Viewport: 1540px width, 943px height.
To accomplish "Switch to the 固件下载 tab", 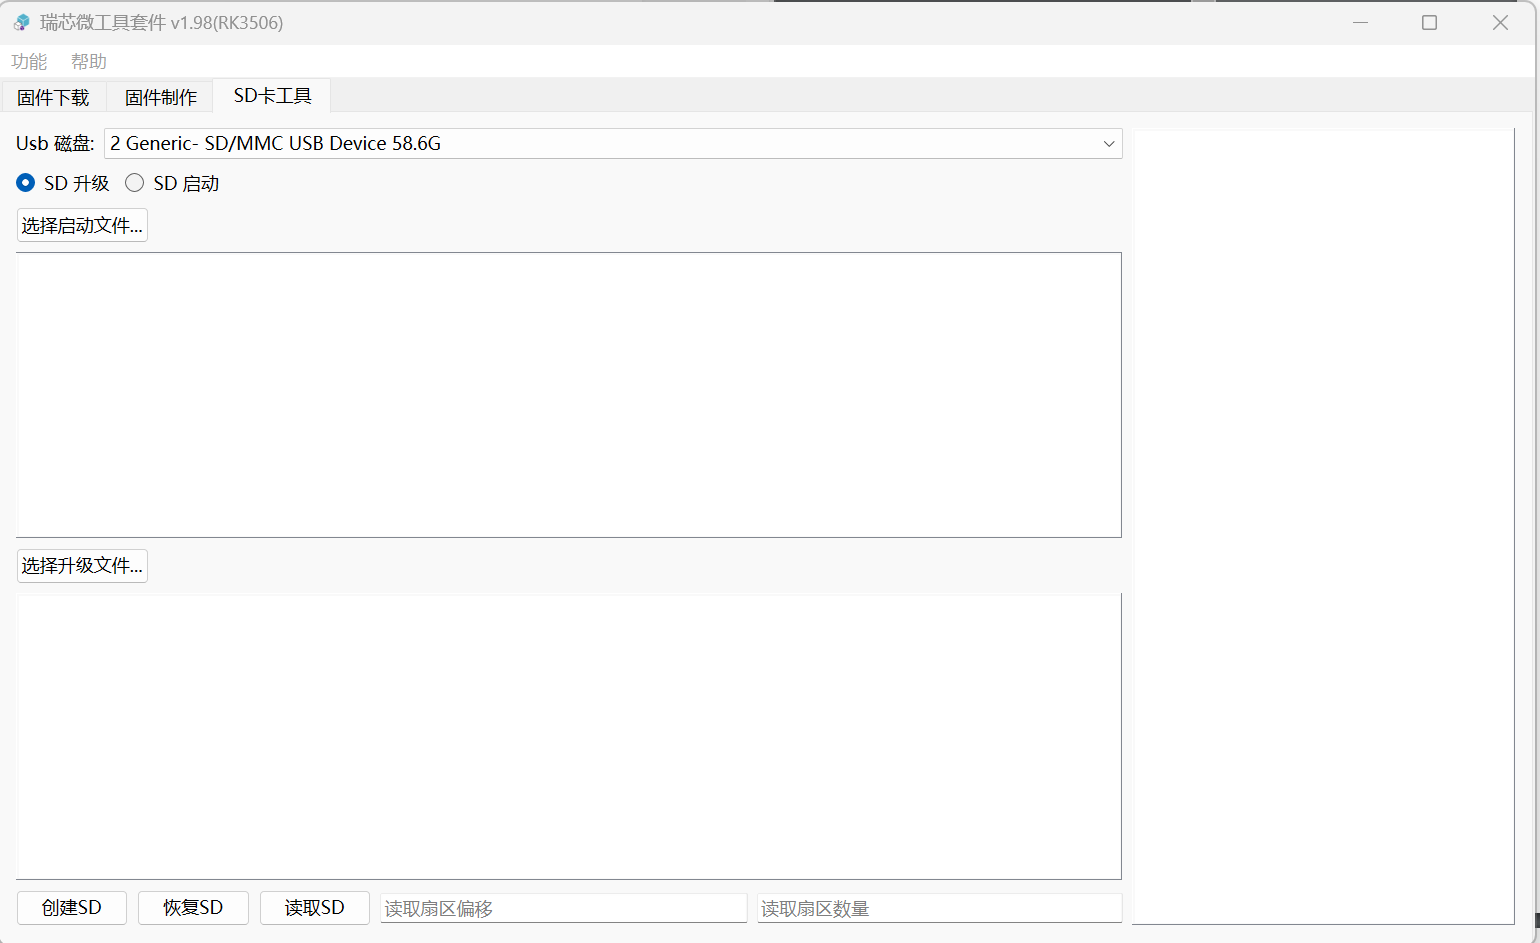I will point(53,97).
